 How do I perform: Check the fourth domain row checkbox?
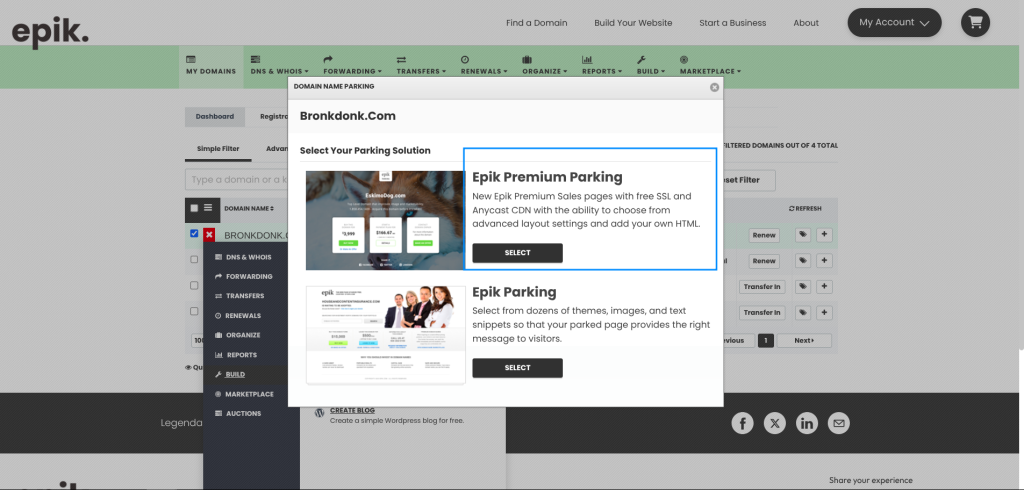[x=194, y=311]
